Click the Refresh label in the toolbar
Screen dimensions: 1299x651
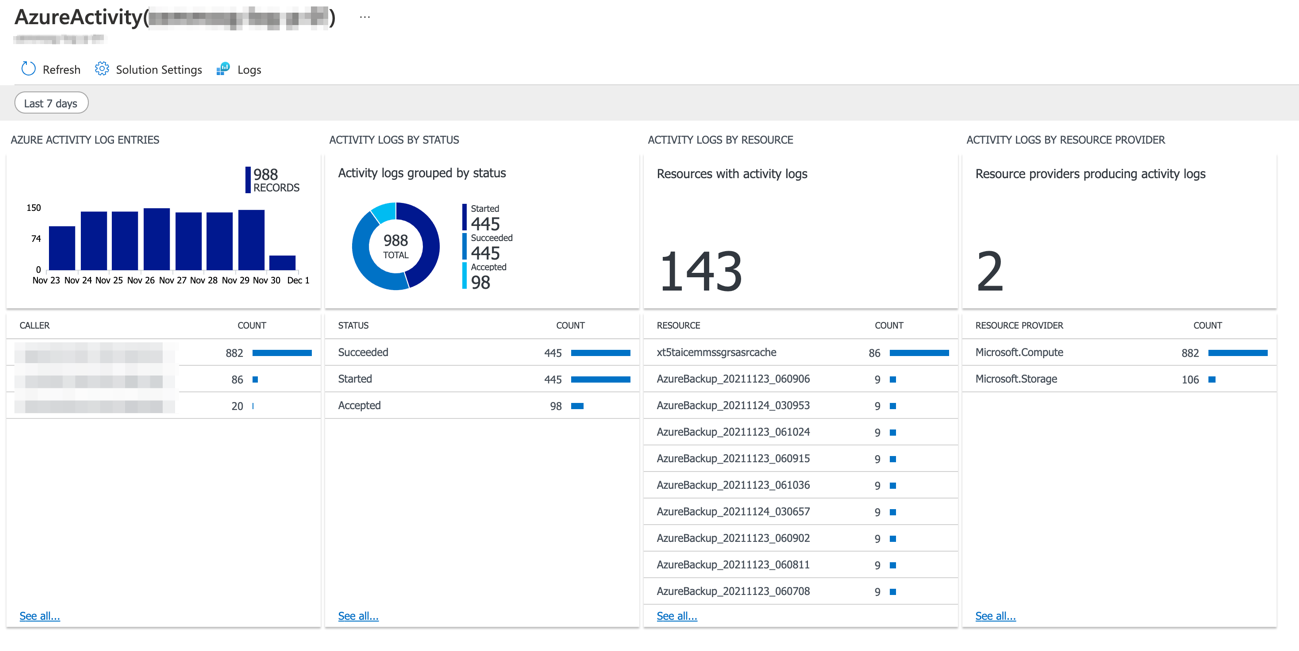(x=61, y=70)
